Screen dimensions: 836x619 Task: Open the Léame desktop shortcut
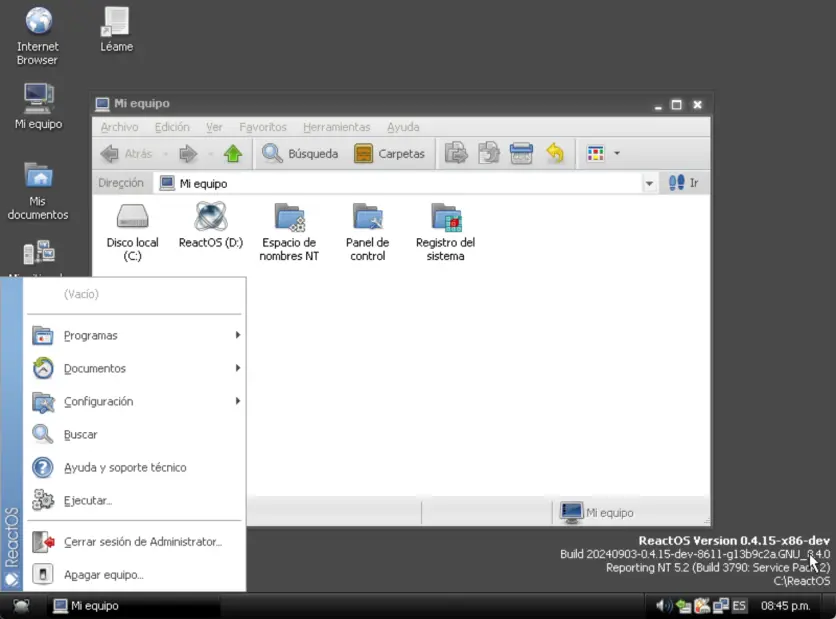click(116, 29)
